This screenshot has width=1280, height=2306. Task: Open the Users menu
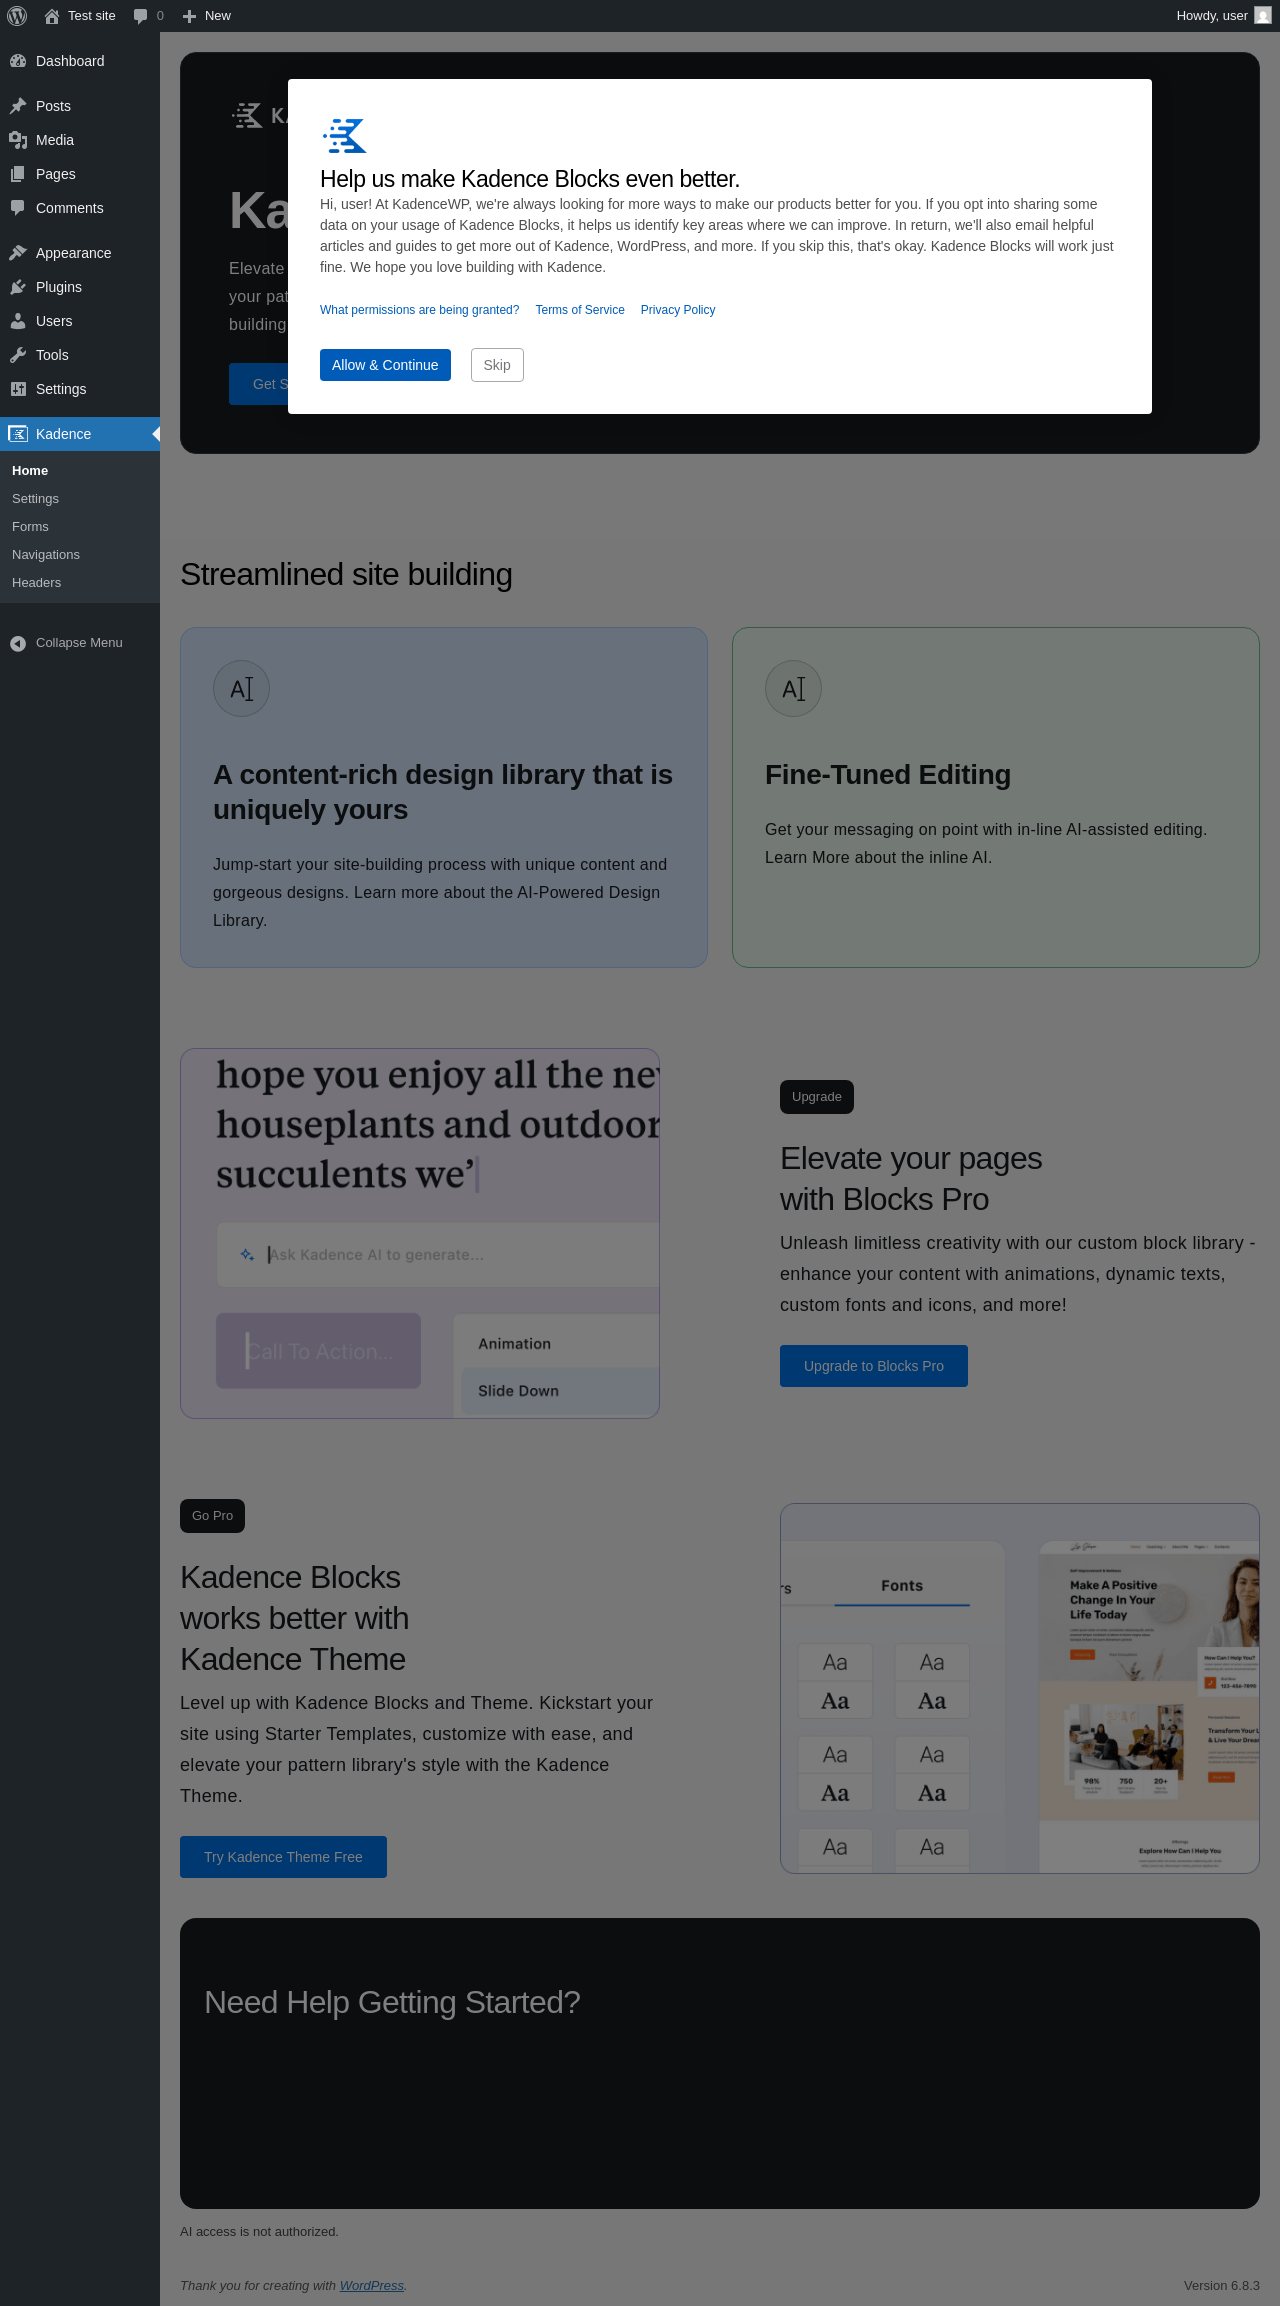[x=80, y=321]
